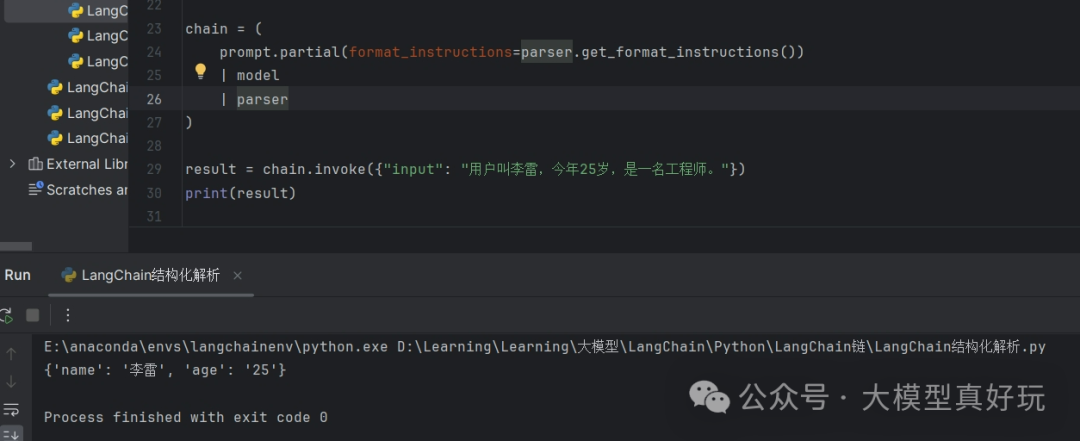Click the down arrow in the console gutter
This screenshot has width=1080, height=441.
[11, 382]
